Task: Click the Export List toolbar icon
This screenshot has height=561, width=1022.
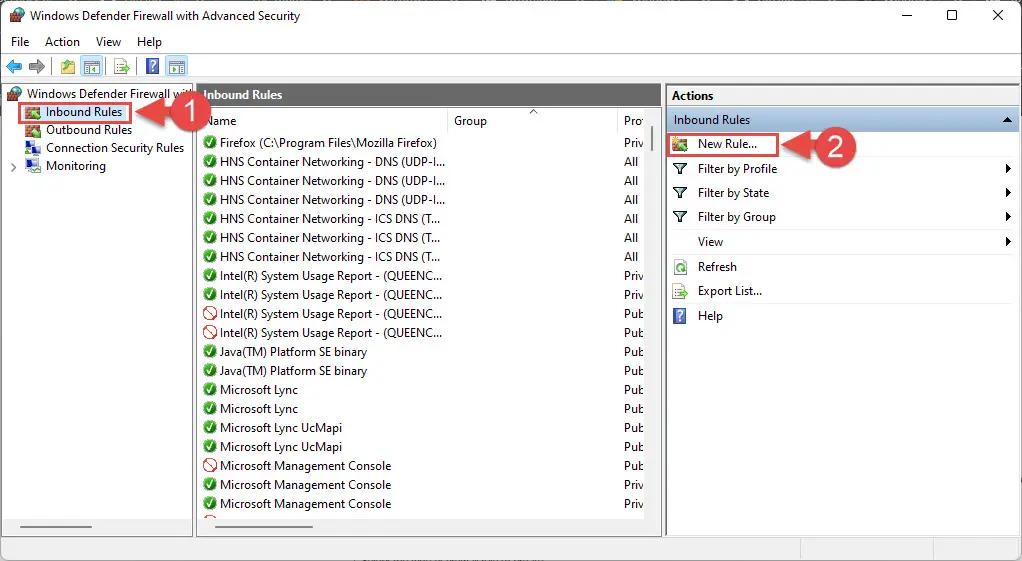Action: click(121, 67)
